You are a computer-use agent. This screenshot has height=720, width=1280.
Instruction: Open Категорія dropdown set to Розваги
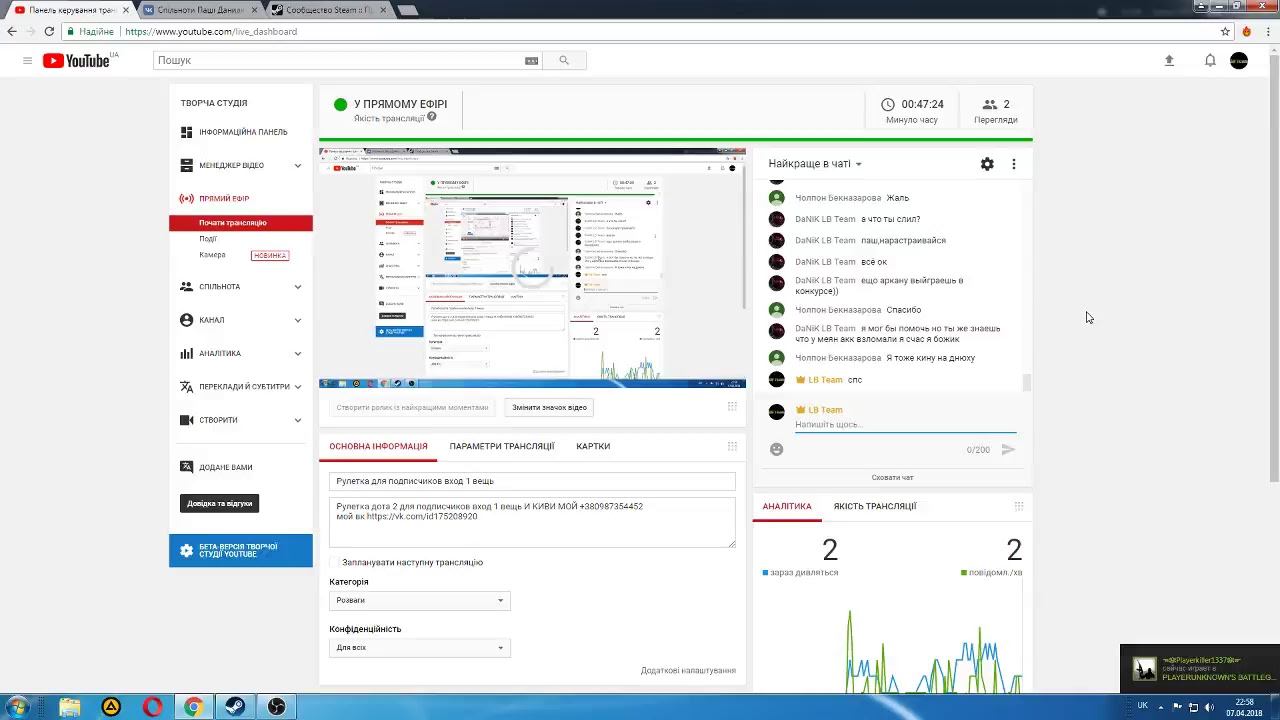click(420, 601)
